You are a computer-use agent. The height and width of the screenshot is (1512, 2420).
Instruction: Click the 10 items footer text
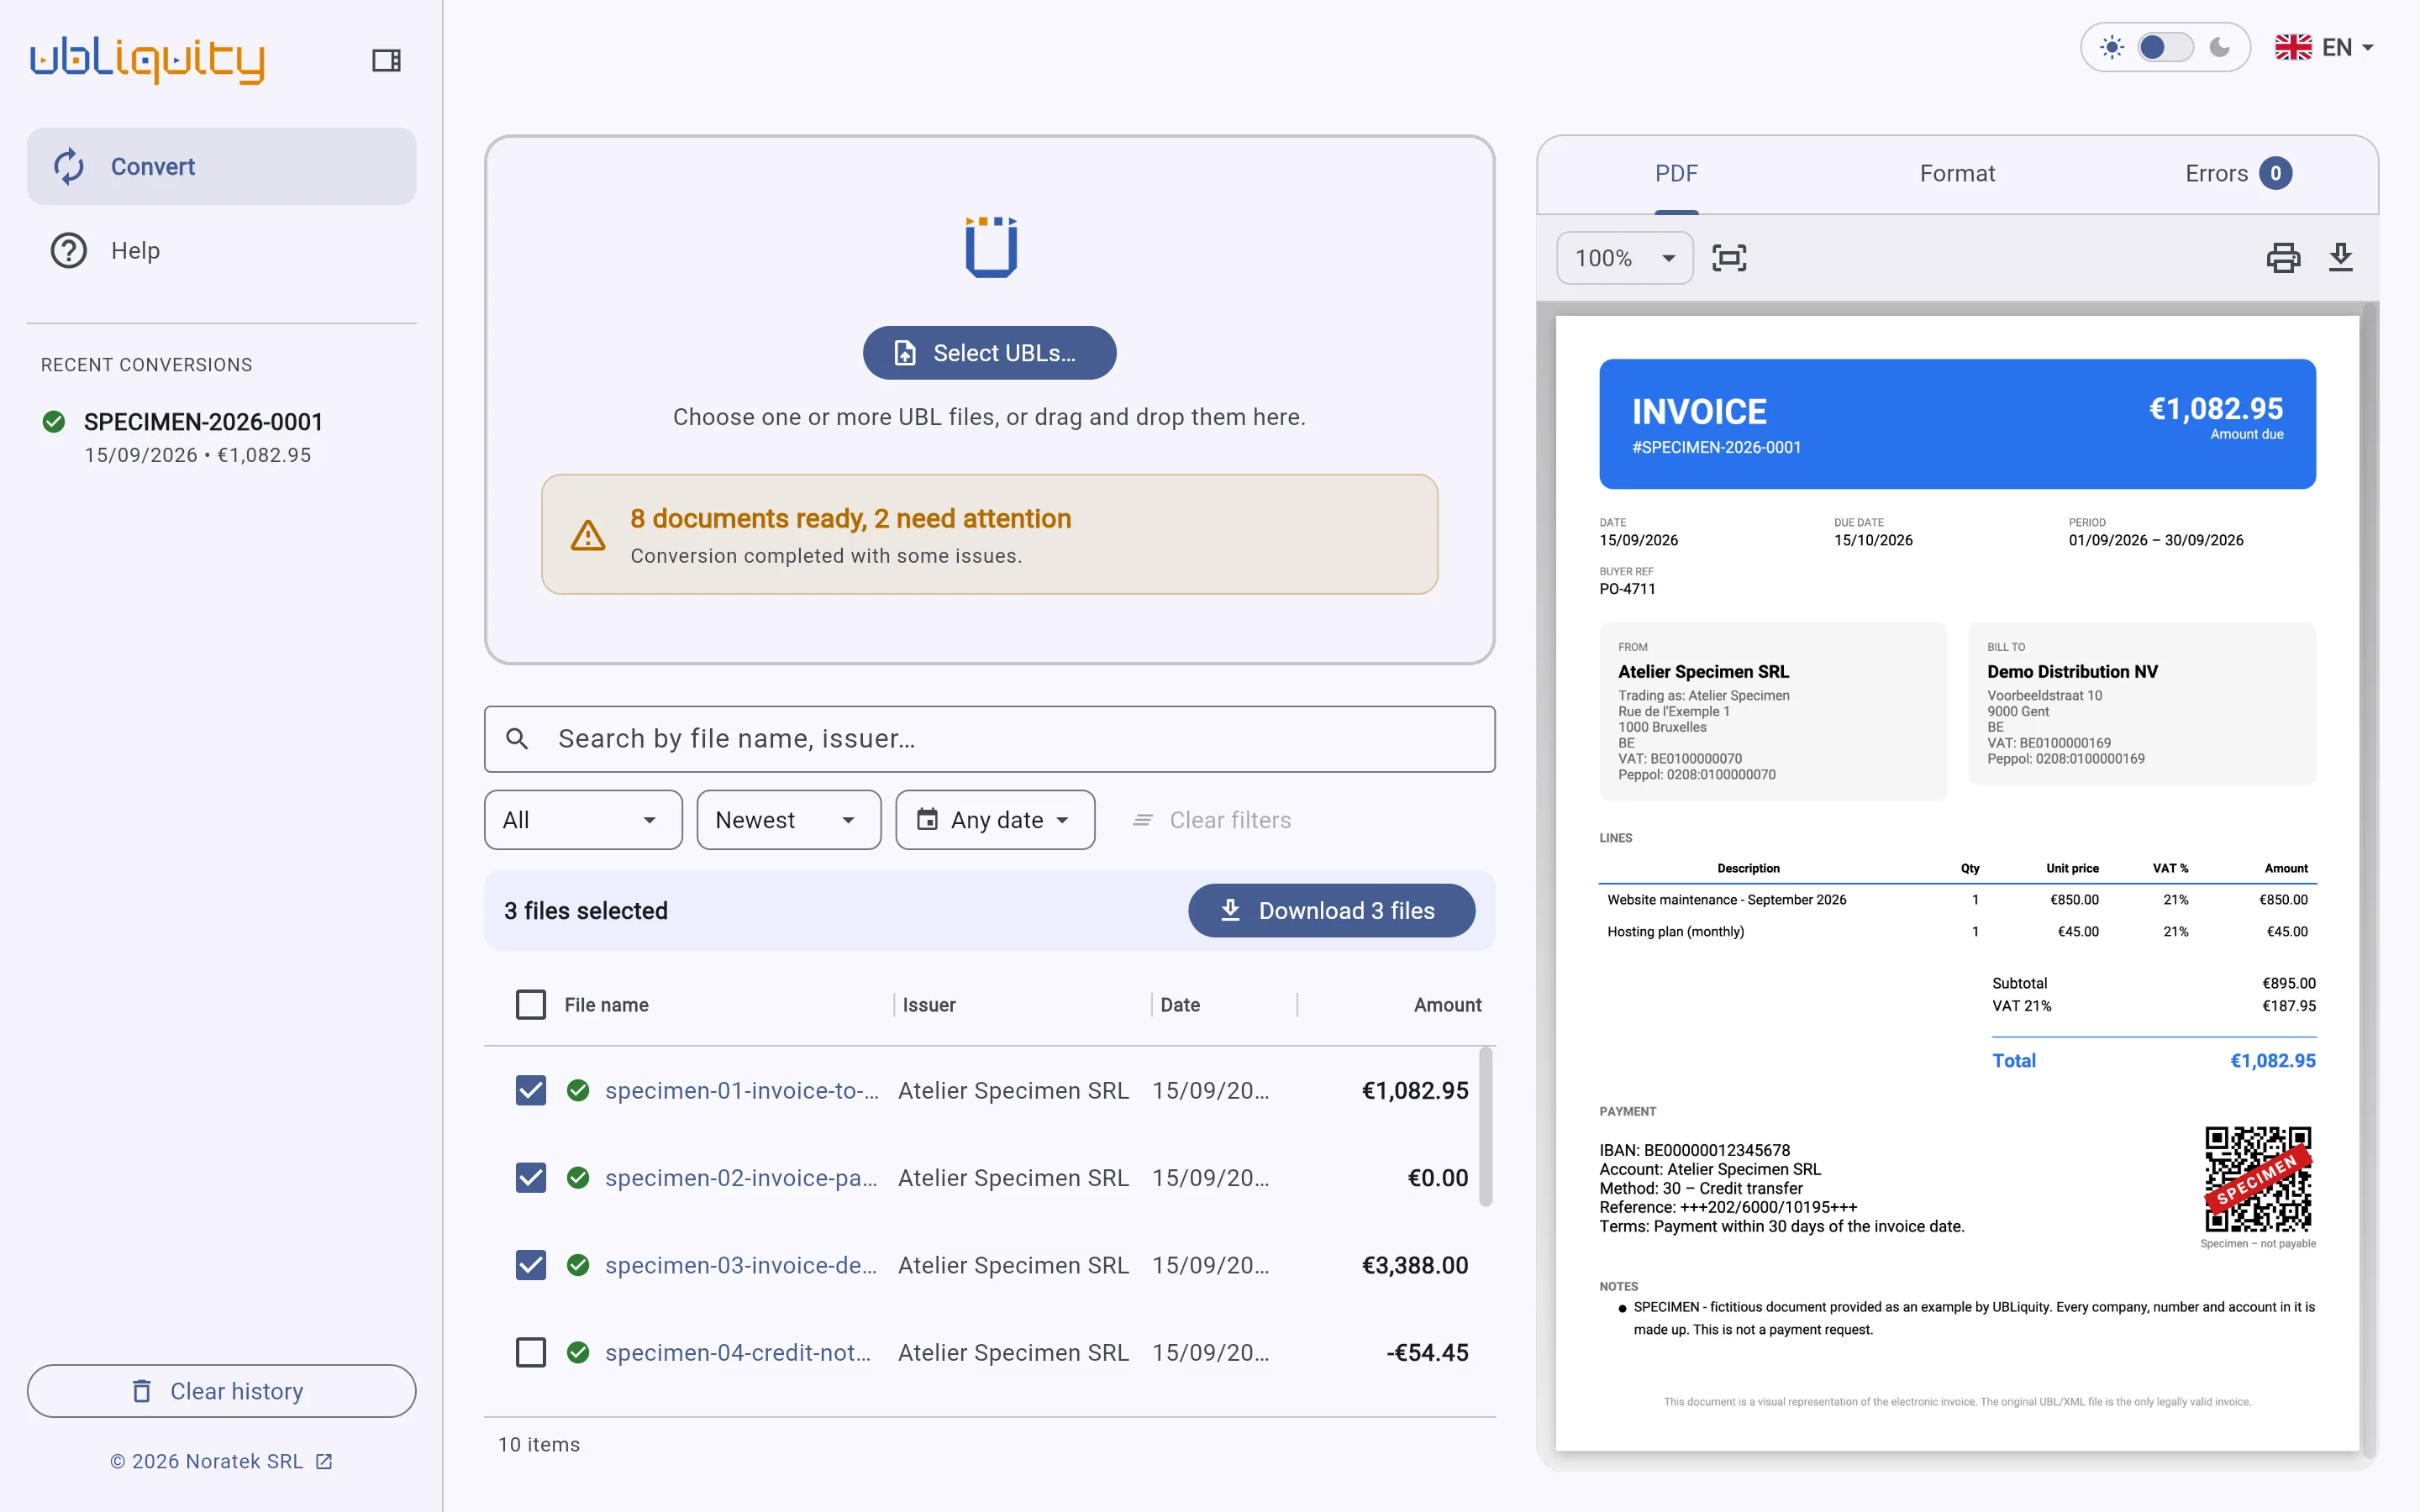click(x=539, y=1444)
